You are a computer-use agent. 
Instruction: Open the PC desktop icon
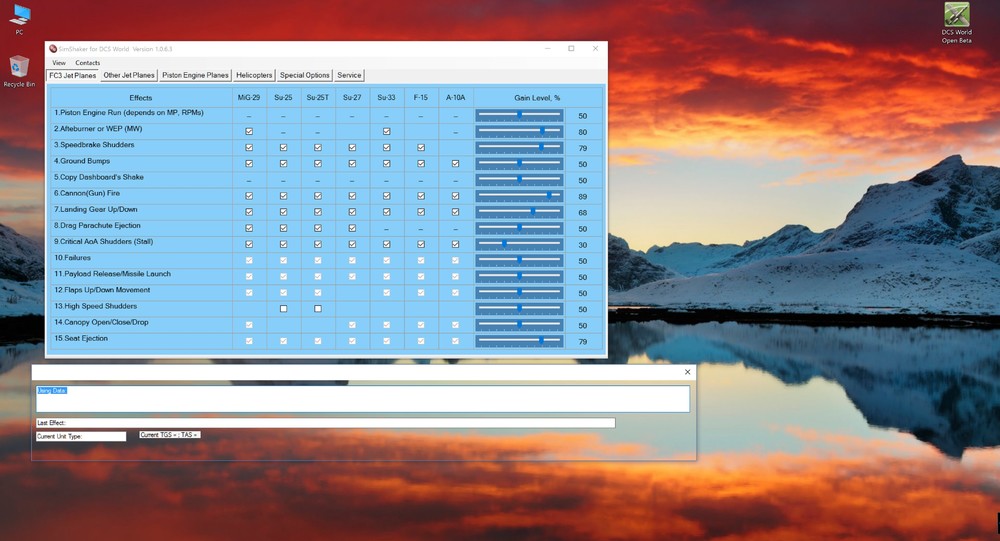(x=20, y=19)
